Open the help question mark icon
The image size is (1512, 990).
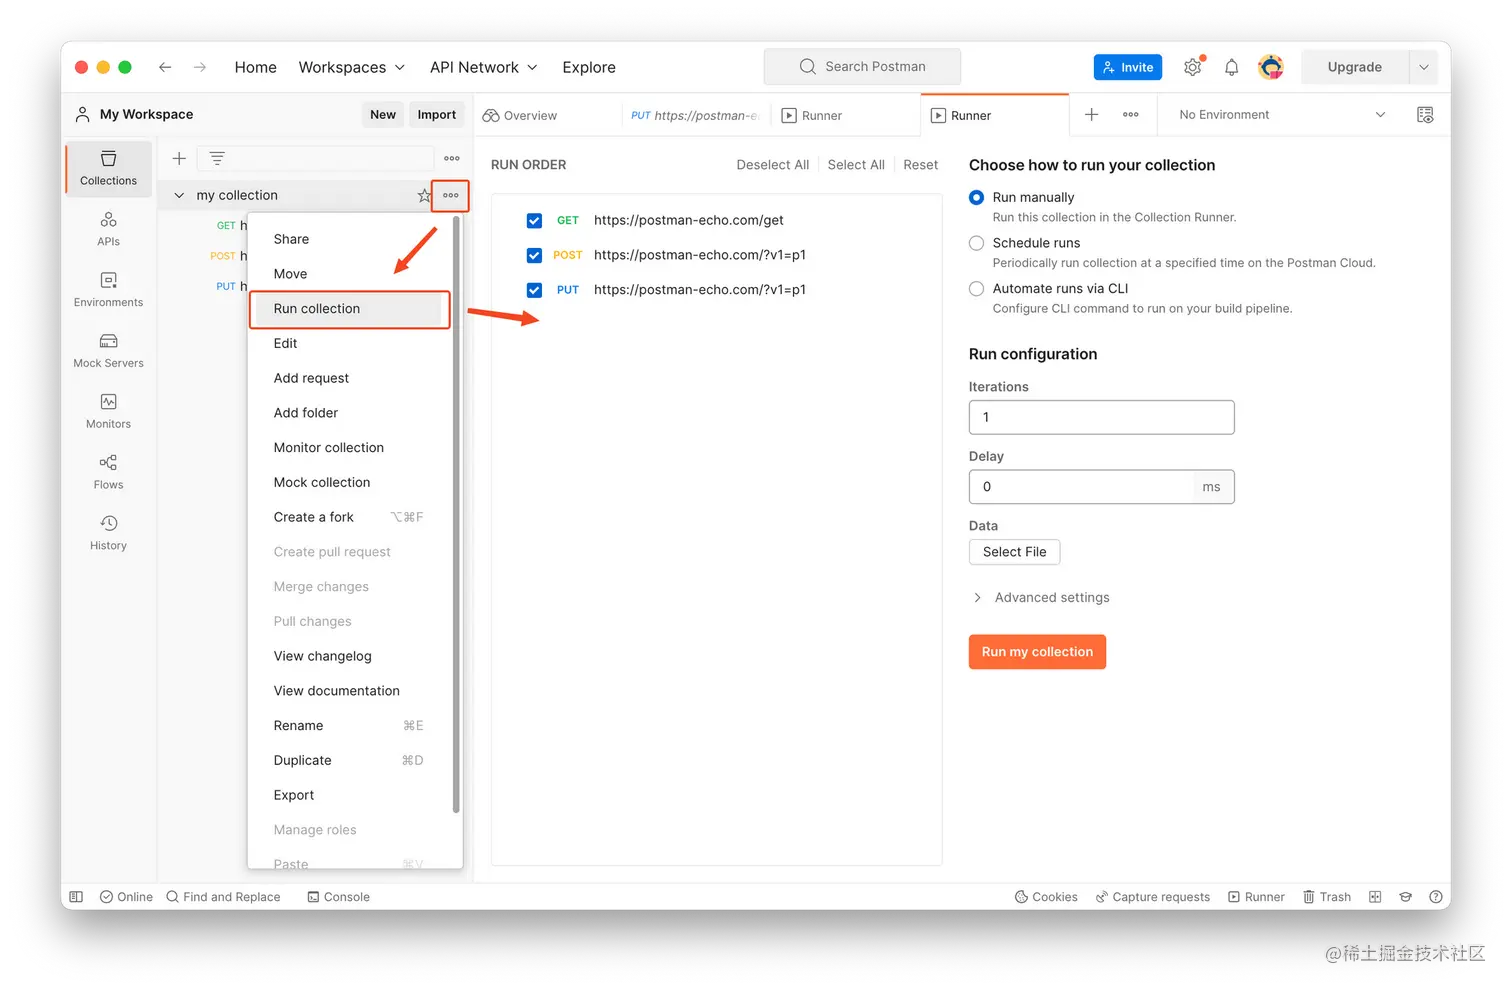(x=1436, y=897)
